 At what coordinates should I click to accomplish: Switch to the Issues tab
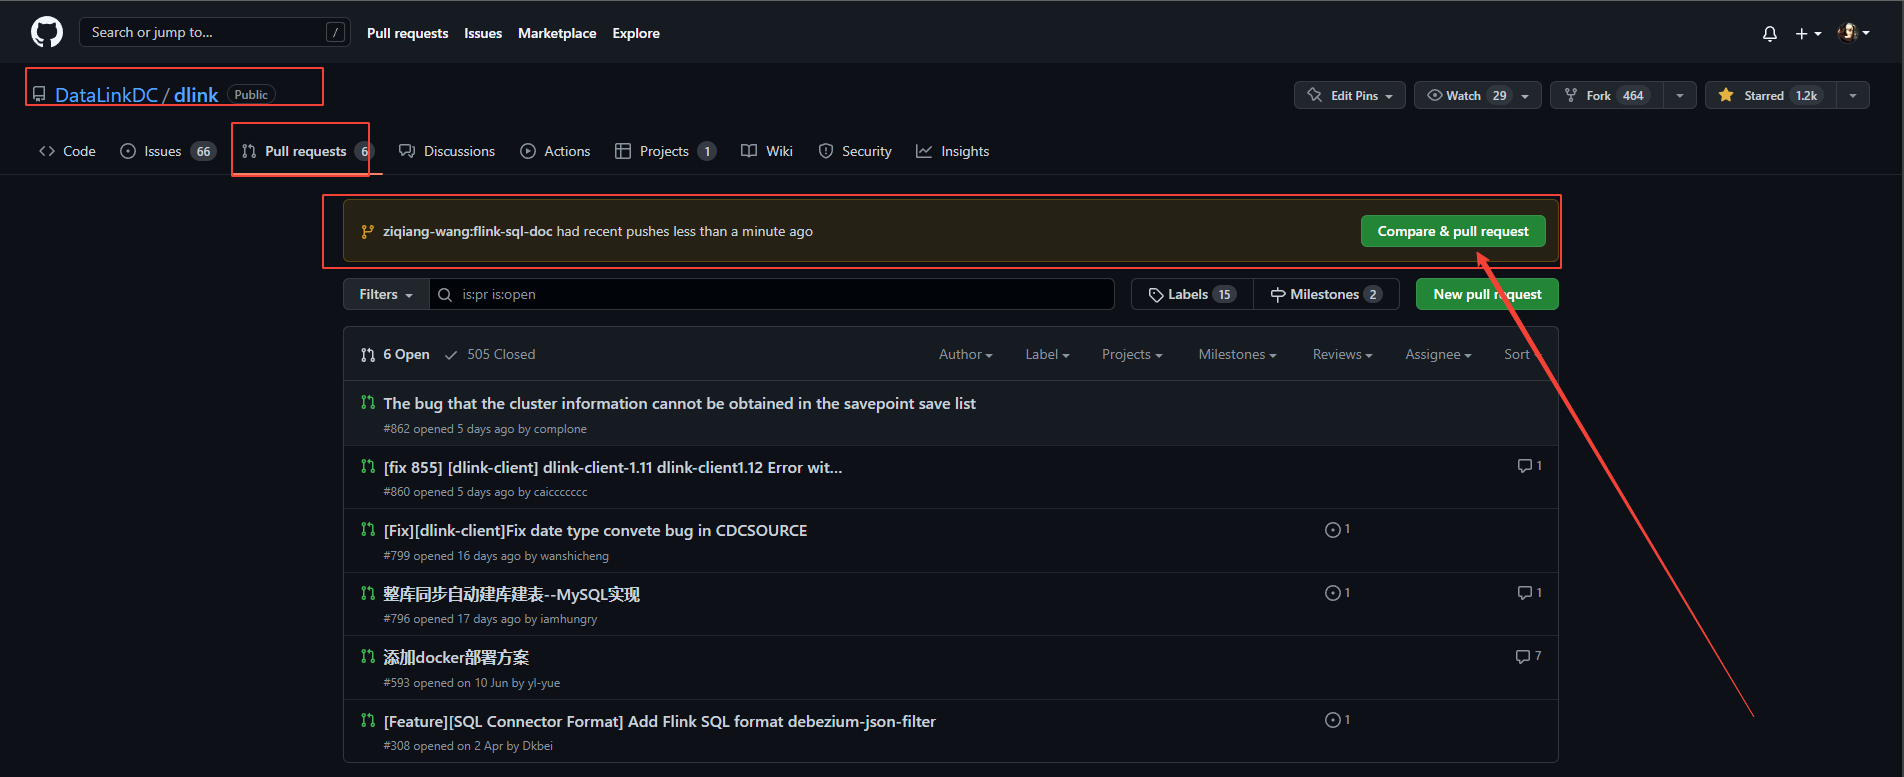(x=168, y=151)
